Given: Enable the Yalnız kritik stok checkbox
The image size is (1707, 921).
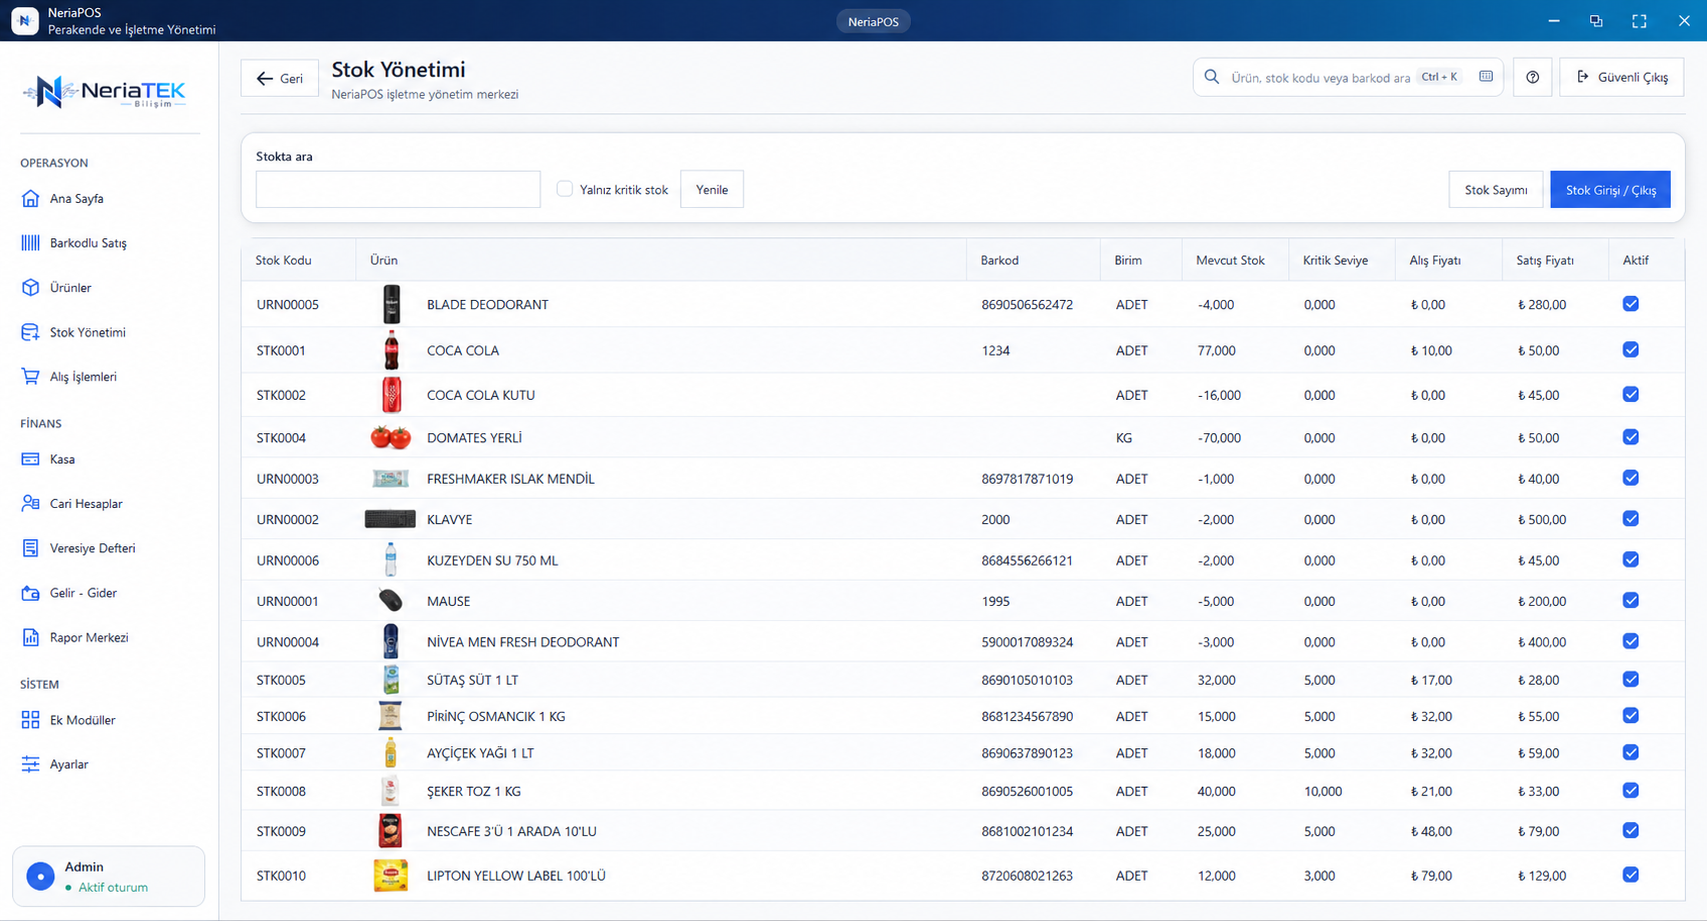Looking at the screenshot, I should [x=565, y=189].
